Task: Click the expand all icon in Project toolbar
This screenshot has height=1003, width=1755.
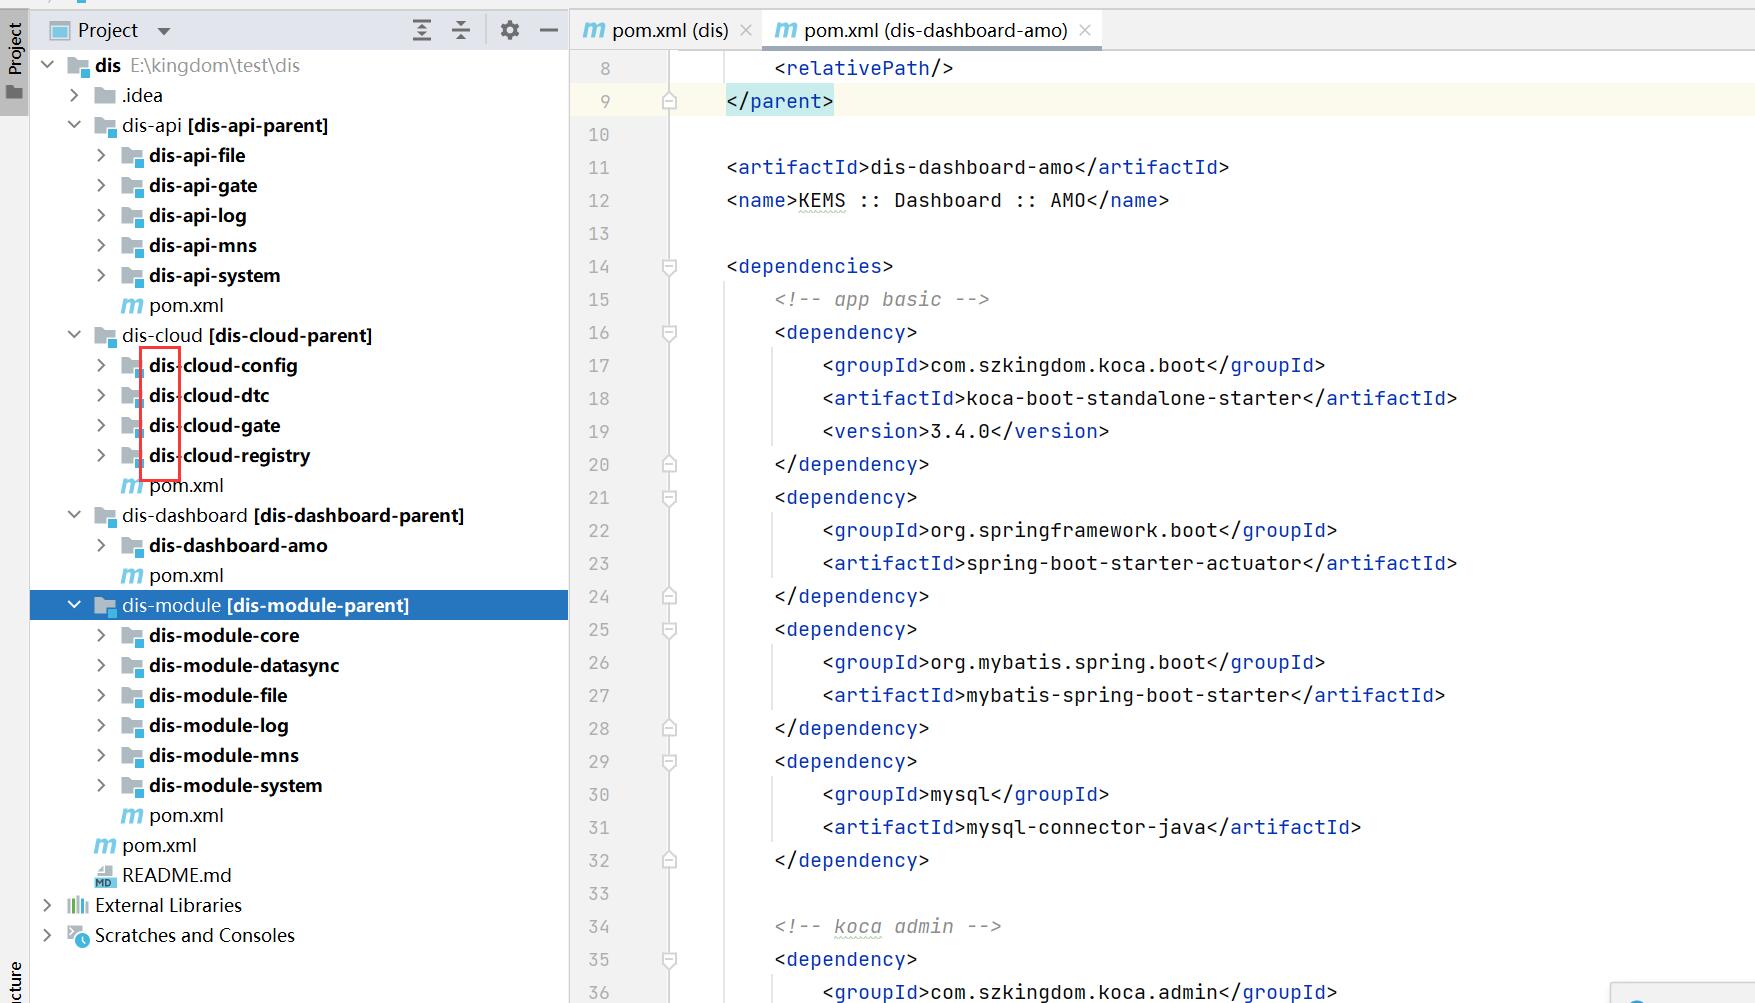Action: [x=422, y=30]
